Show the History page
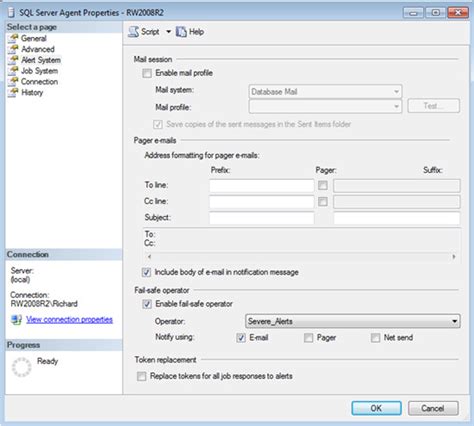Screen dimensions: 474x426 (32, 92)
